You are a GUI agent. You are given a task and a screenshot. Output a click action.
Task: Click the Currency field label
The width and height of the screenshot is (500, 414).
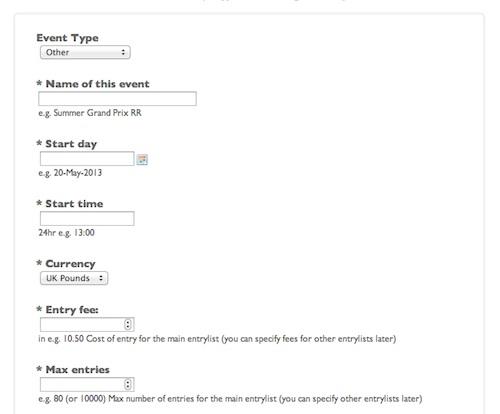70,264
